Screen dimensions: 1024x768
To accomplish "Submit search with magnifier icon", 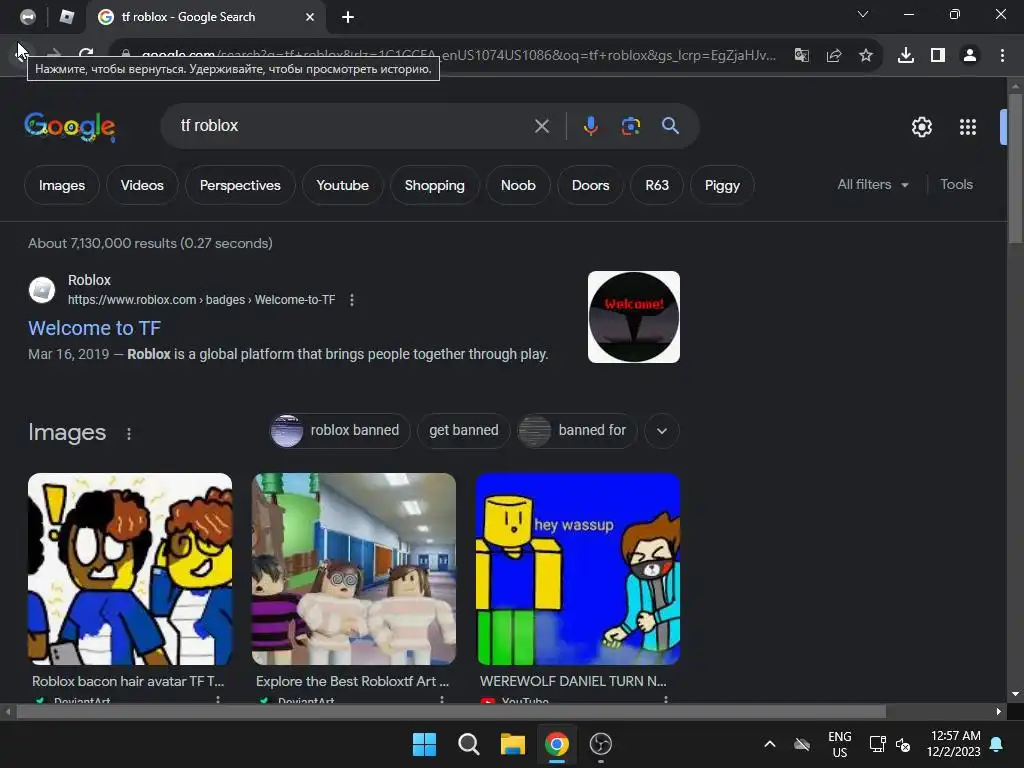I will click(671, 126).
